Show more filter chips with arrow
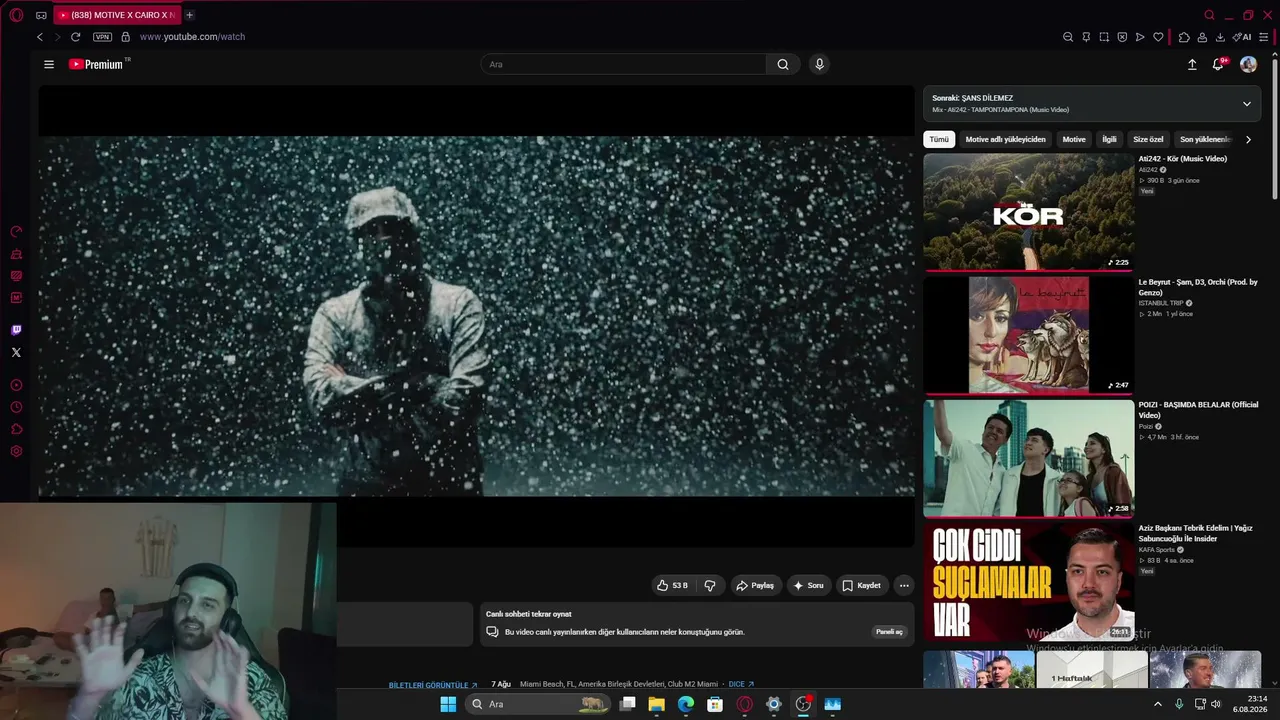 1248,140
